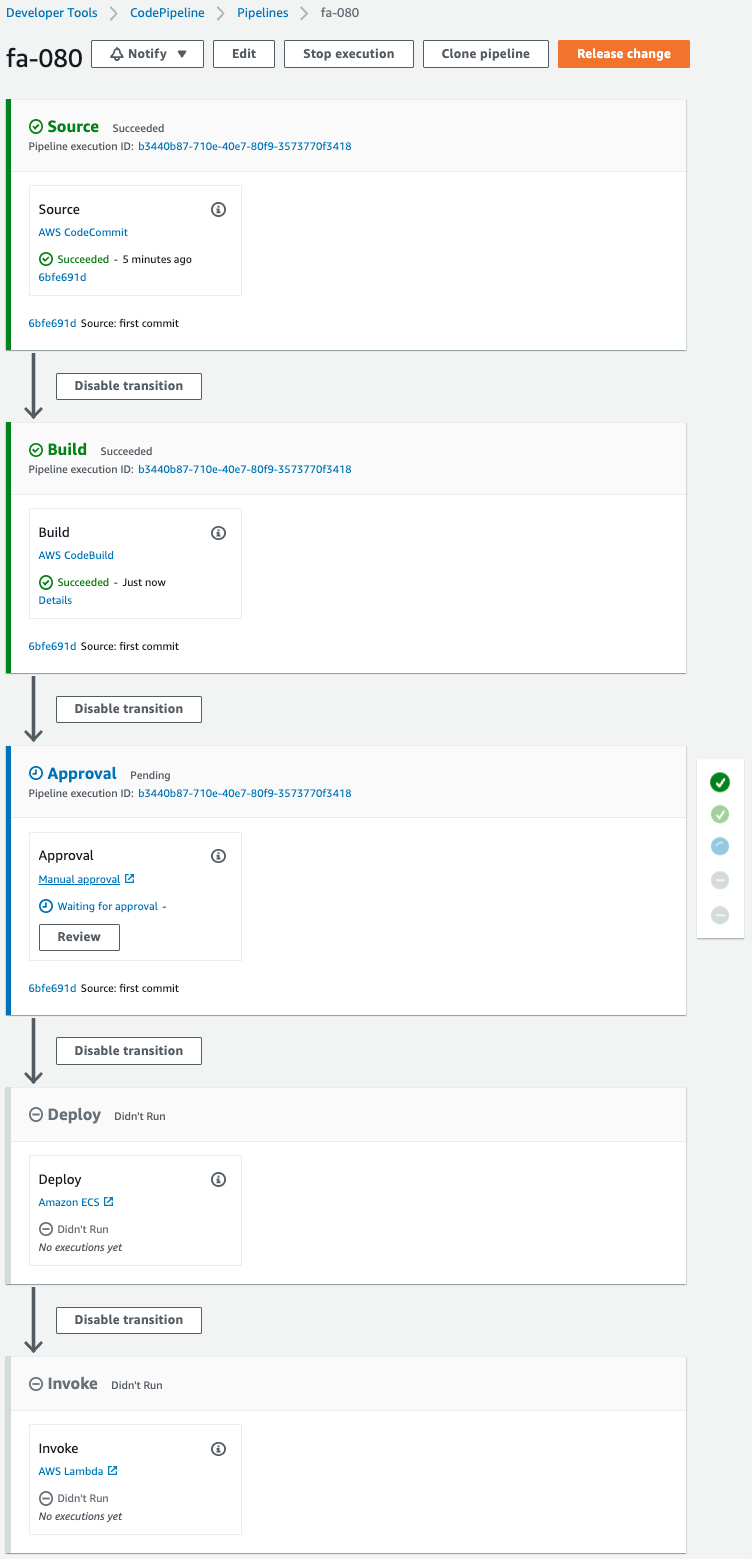The width and height of the screenshot is (752, 1559).
Task: Click the Build action info icon
Action: (x=219, y=533)
